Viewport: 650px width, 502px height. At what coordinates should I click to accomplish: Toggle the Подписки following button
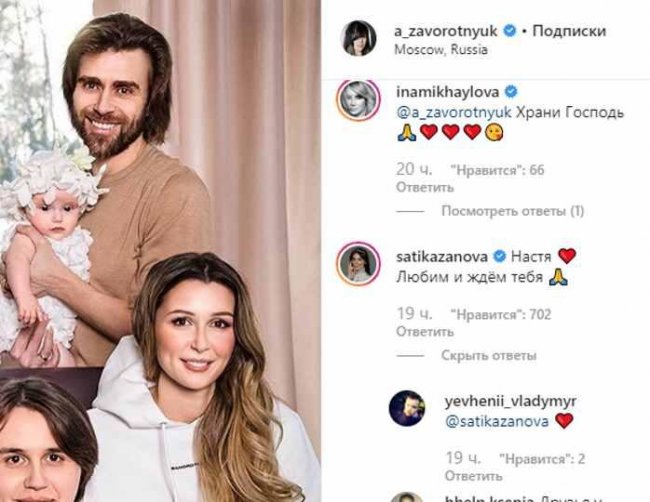pos(569,31)
